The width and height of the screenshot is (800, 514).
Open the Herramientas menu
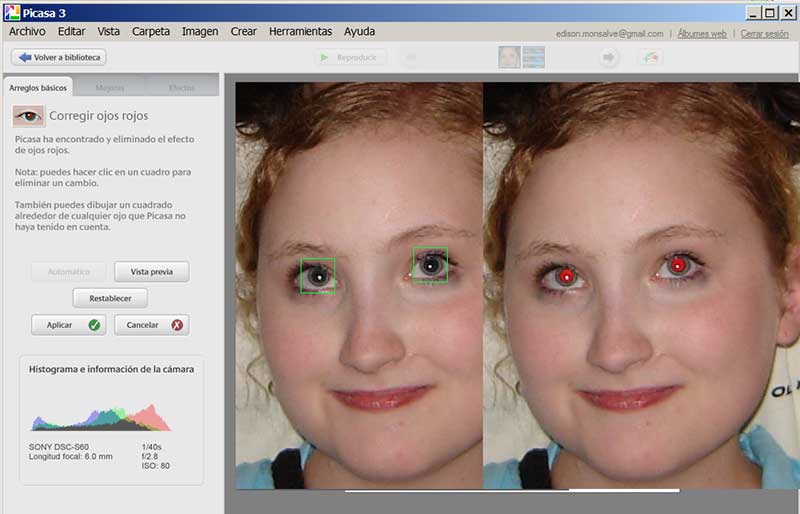click(300, 31)
